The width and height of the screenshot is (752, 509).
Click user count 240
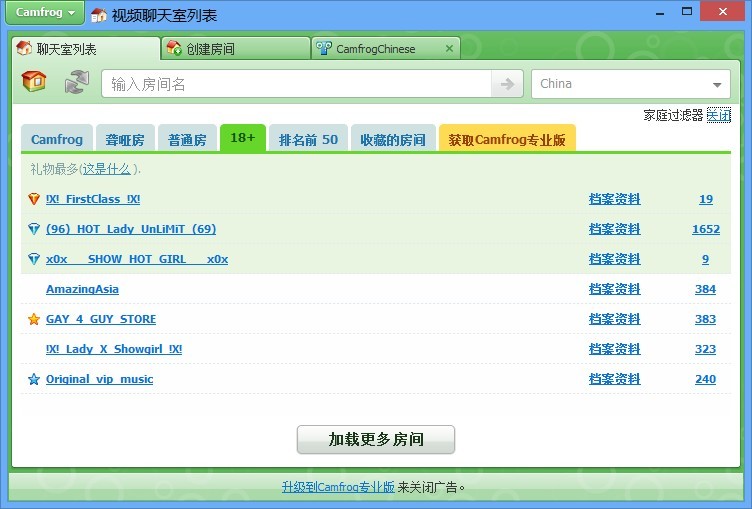tap(705, 379)
